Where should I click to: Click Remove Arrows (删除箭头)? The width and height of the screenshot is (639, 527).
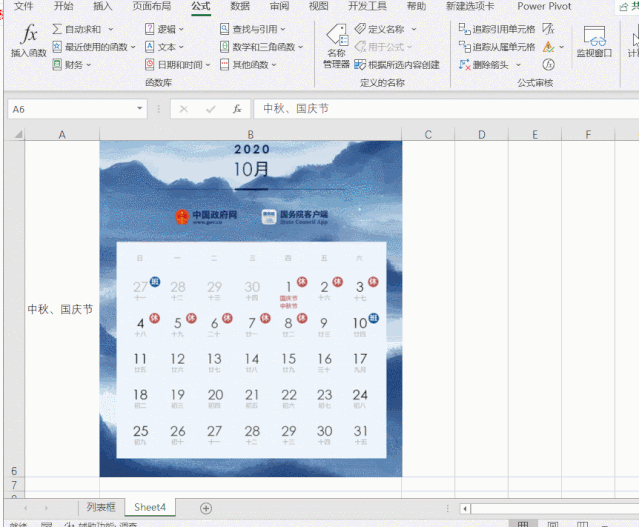484,64
